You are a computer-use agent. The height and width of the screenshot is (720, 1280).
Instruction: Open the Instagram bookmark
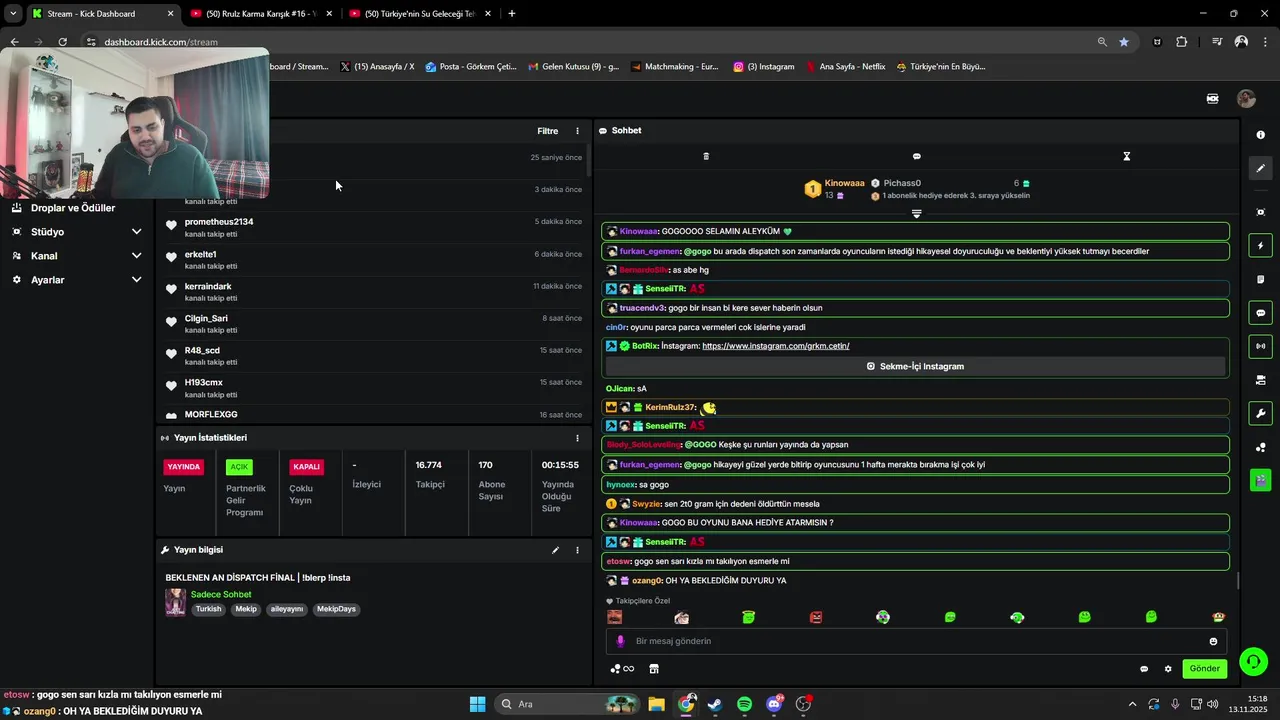764,67
